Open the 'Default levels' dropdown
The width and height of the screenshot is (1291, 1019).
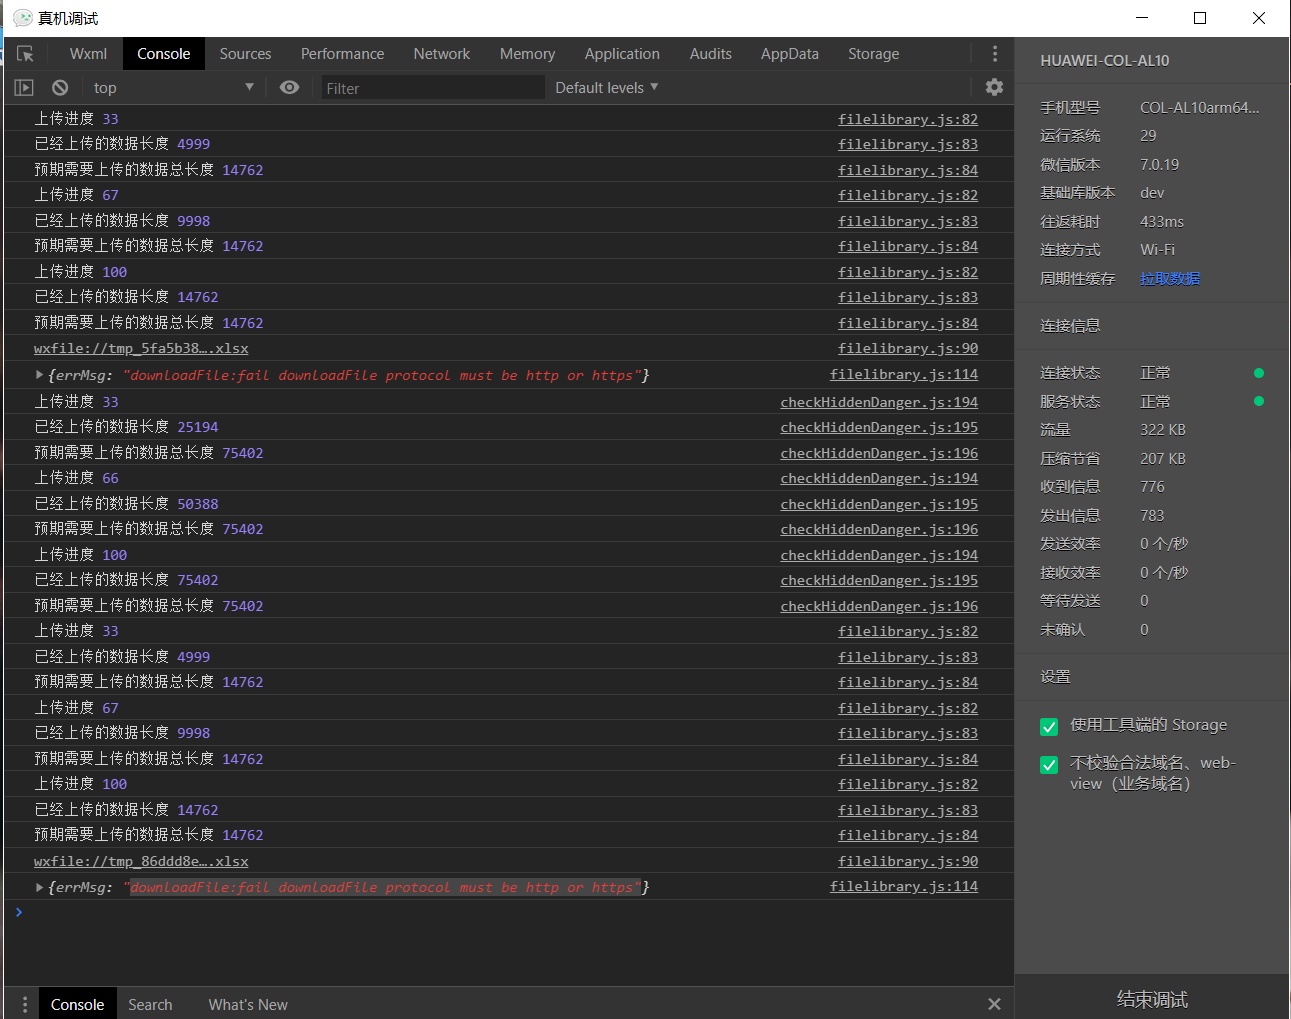[x=607, y=88]
